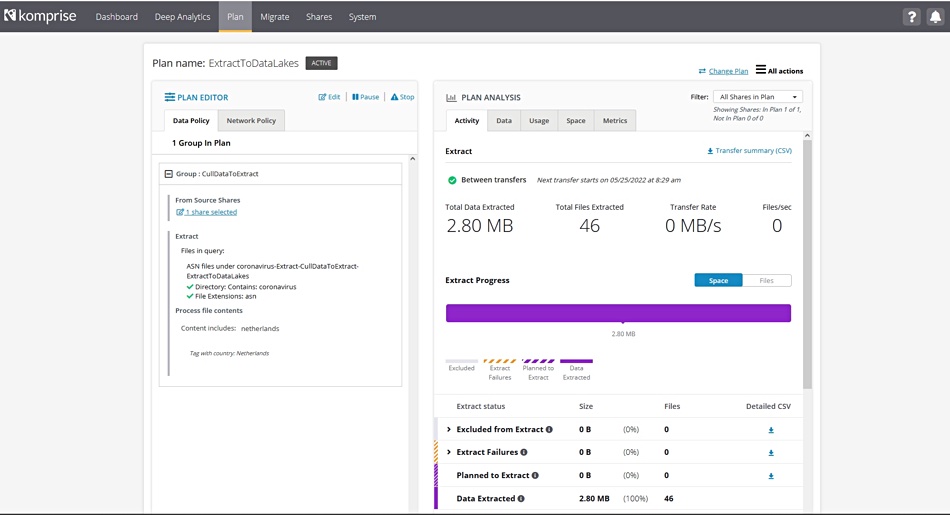Click the info icon beside Data Extracted
The image size is (950, 515).
point(521,499)
